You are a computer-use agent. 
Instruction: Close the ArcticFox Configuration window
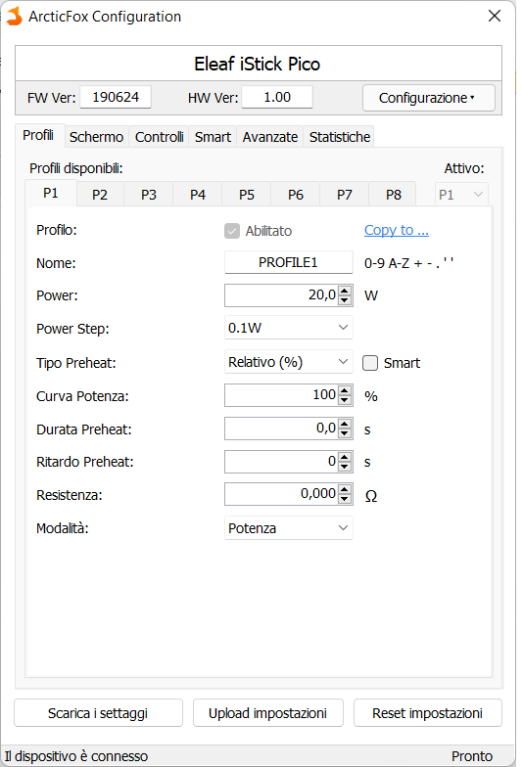pyautogui.click(x=494, y=16)
